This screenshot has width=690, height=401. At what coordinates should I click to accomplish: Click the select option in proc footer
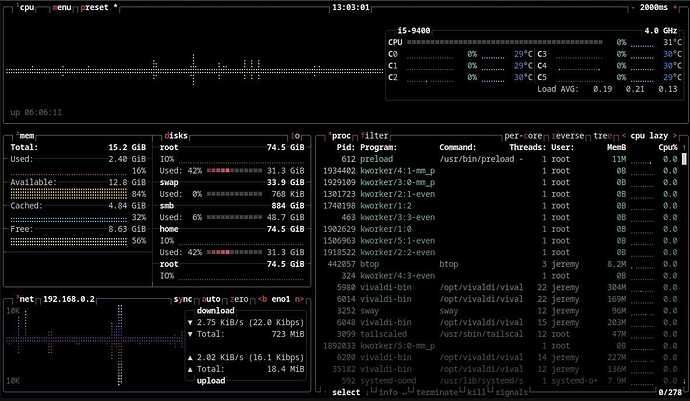346,392
